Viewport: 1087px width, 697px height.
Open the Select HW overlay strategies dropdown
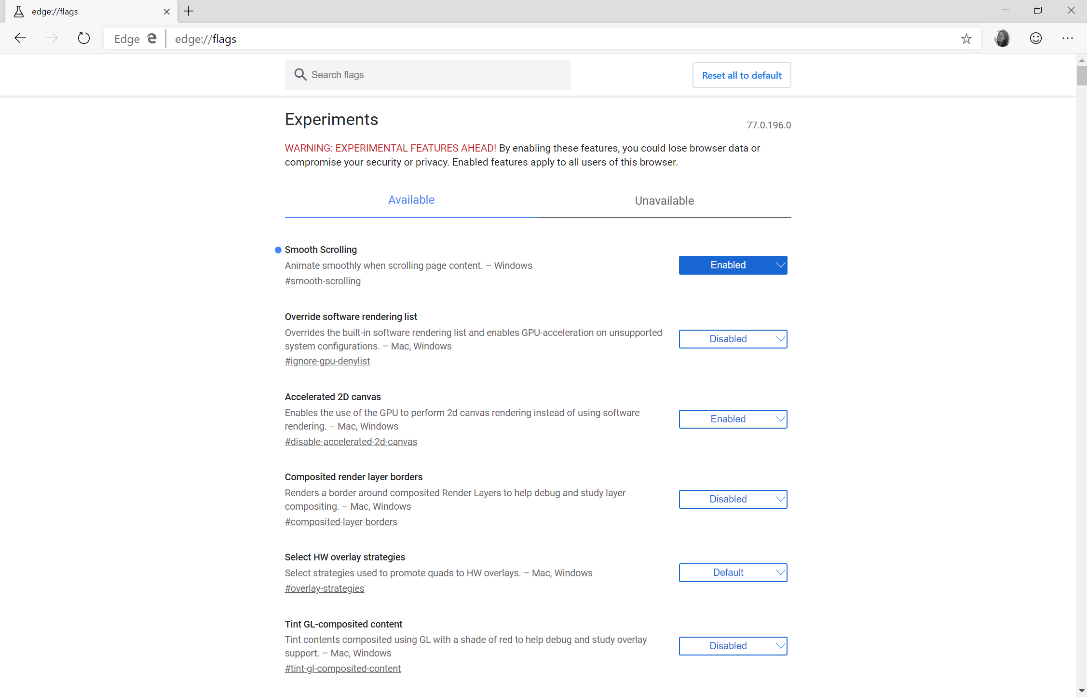coord(733,572)
